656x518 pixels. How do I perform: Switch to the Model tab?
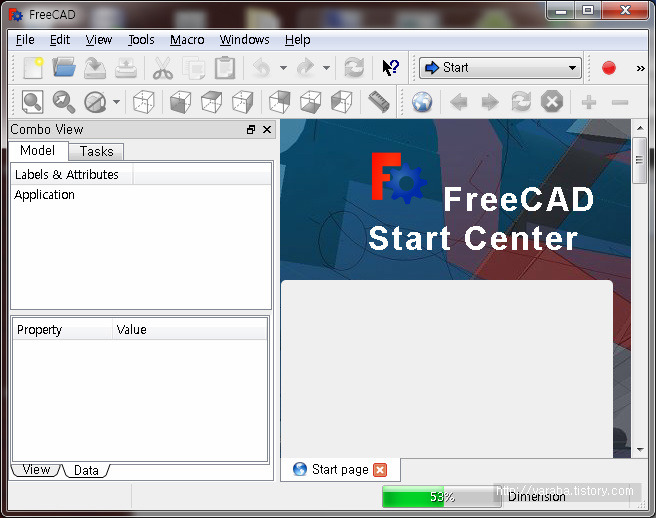(38, 151)
